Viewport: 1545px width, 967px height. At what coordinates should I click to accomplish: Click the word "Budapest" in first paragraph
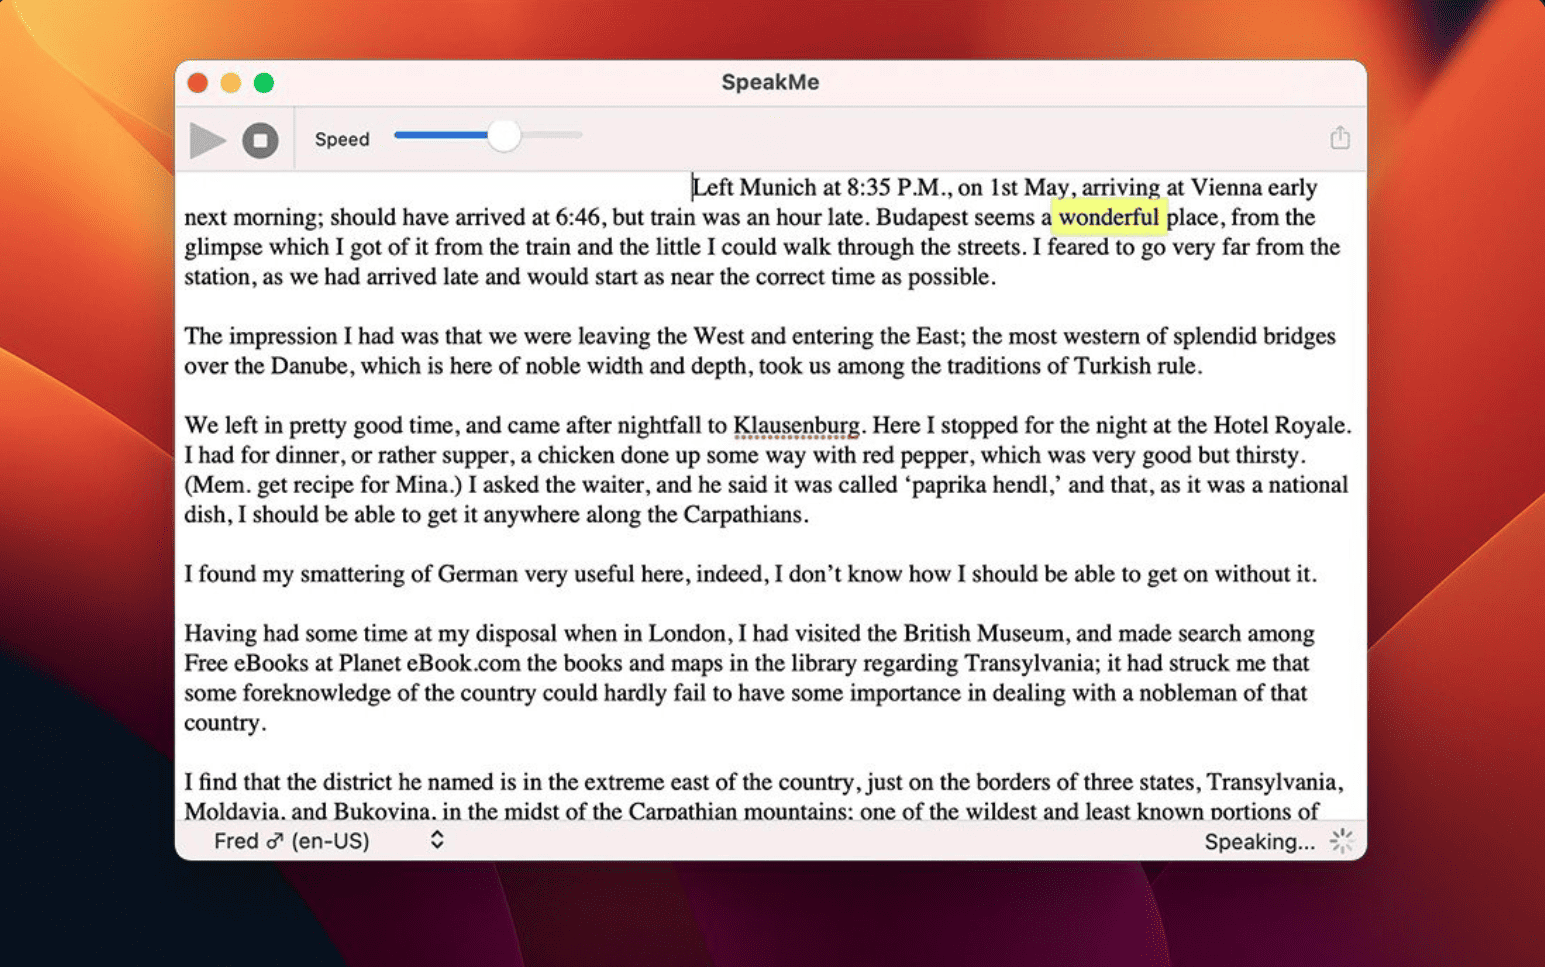pyautogui.click(x=922, y=217)
